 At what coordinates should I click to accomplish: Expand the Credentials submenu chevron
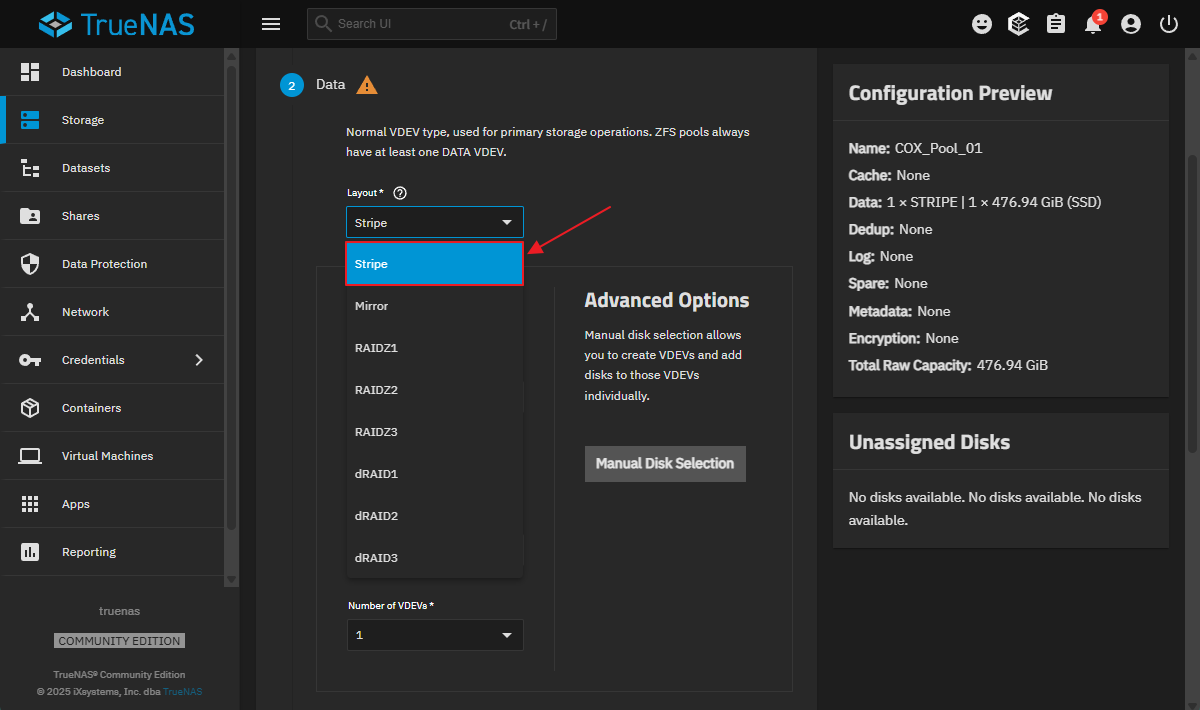(199, 360)
